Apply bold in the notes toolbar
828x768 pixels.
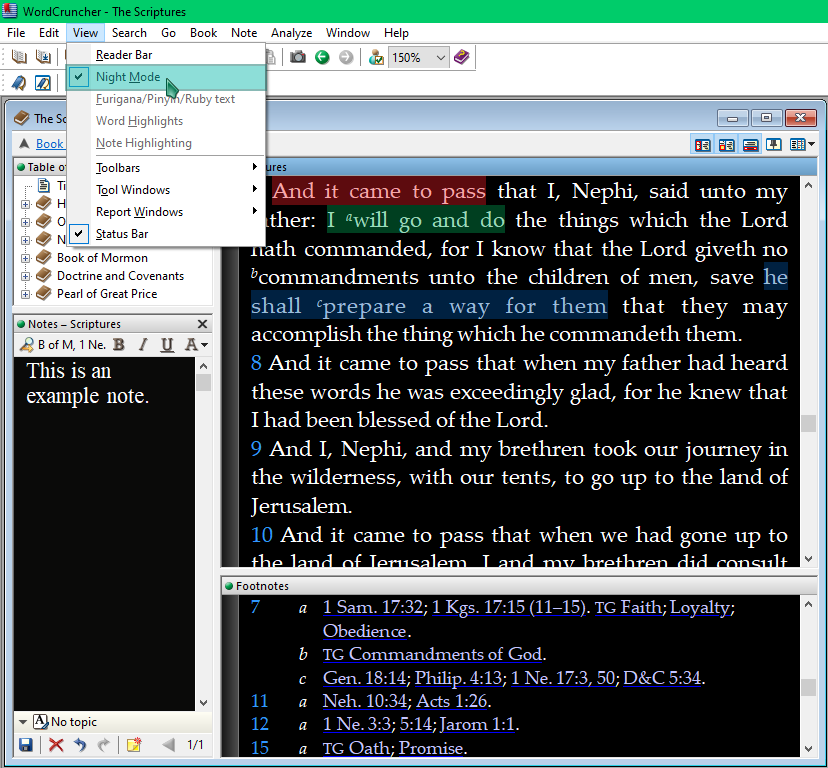(x=119, y=345)
